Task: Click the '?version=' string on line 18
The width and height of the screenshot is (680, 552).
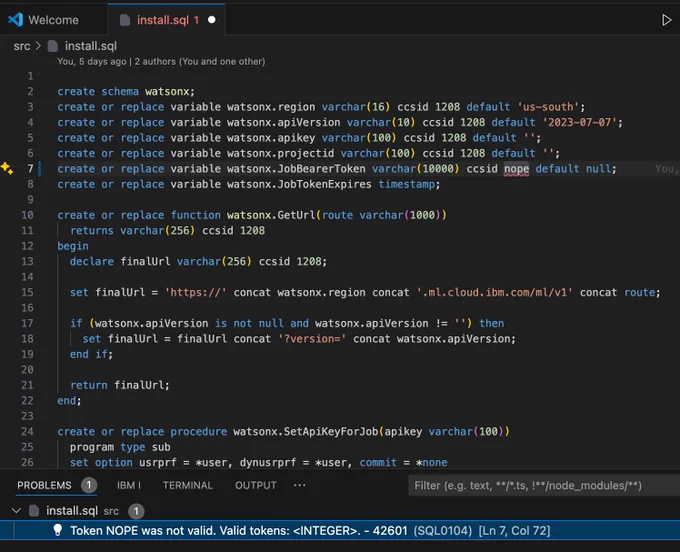Action: coord(312,339)
